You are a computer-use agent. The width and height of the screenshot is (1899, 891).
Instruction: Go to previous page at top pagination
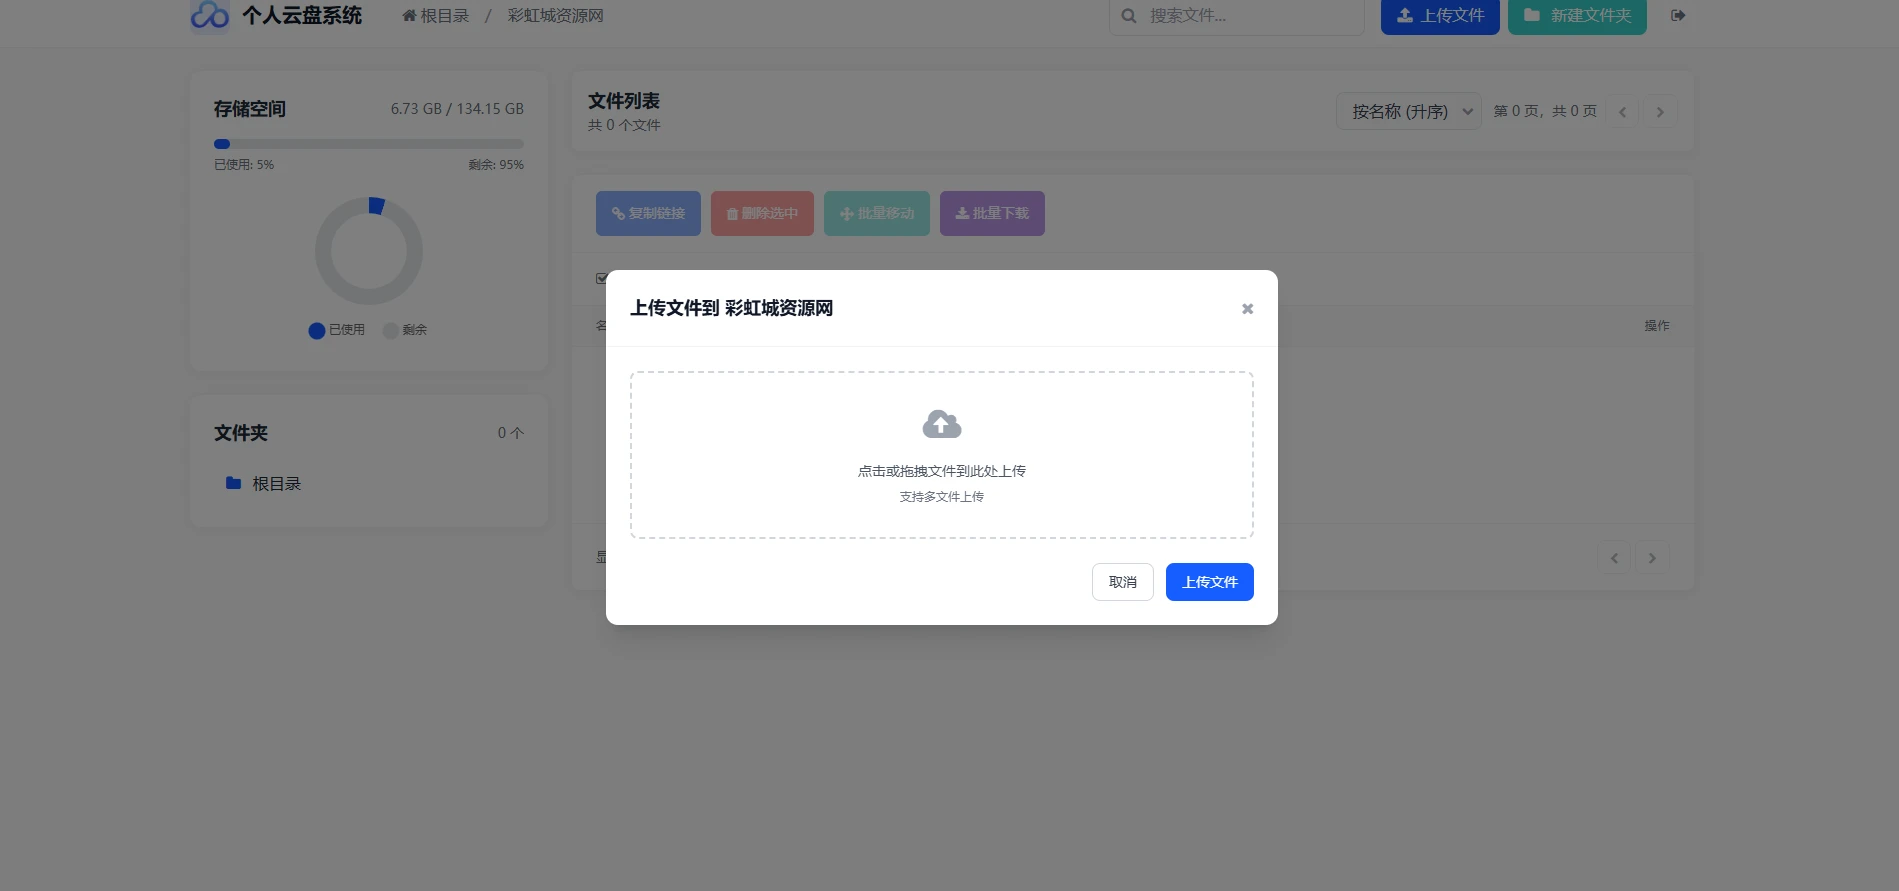tap(1622, 112)
